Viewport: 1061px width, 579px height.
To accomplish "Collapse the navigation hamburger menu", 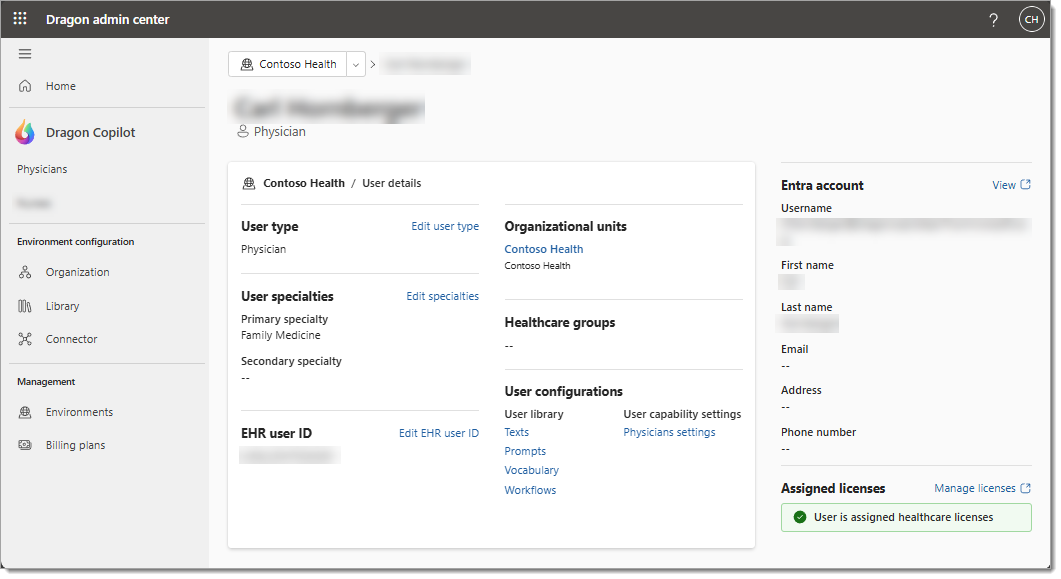I will click(25, 54).
